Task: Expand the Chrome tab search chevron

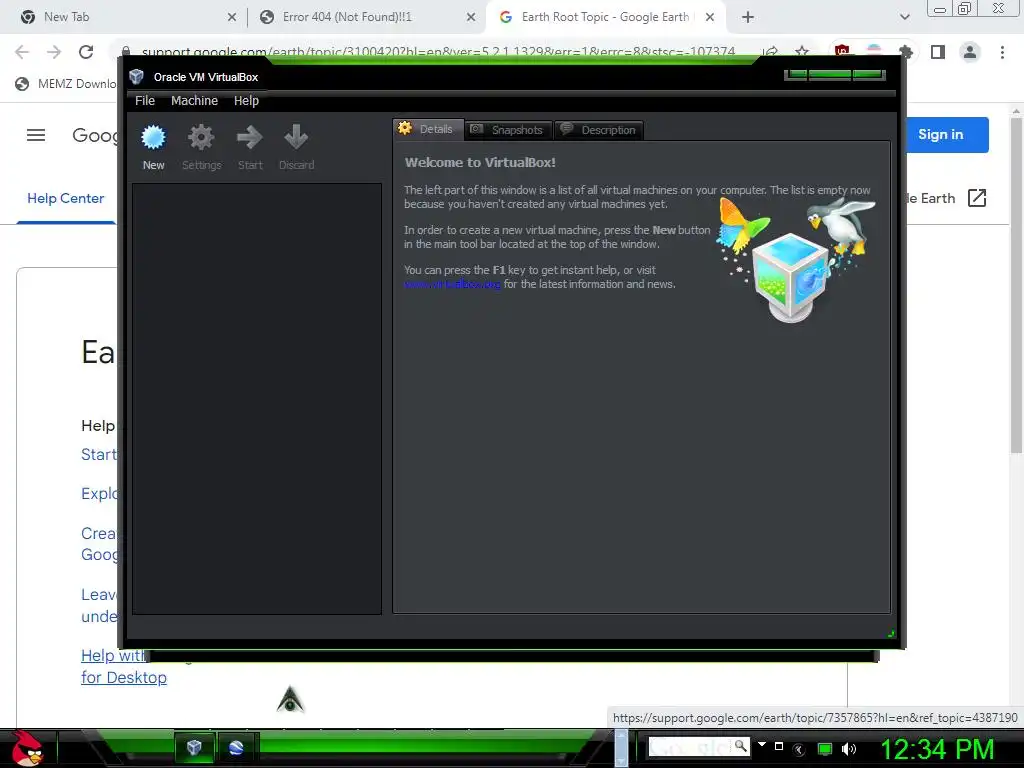Action: [x=904, y=18]
